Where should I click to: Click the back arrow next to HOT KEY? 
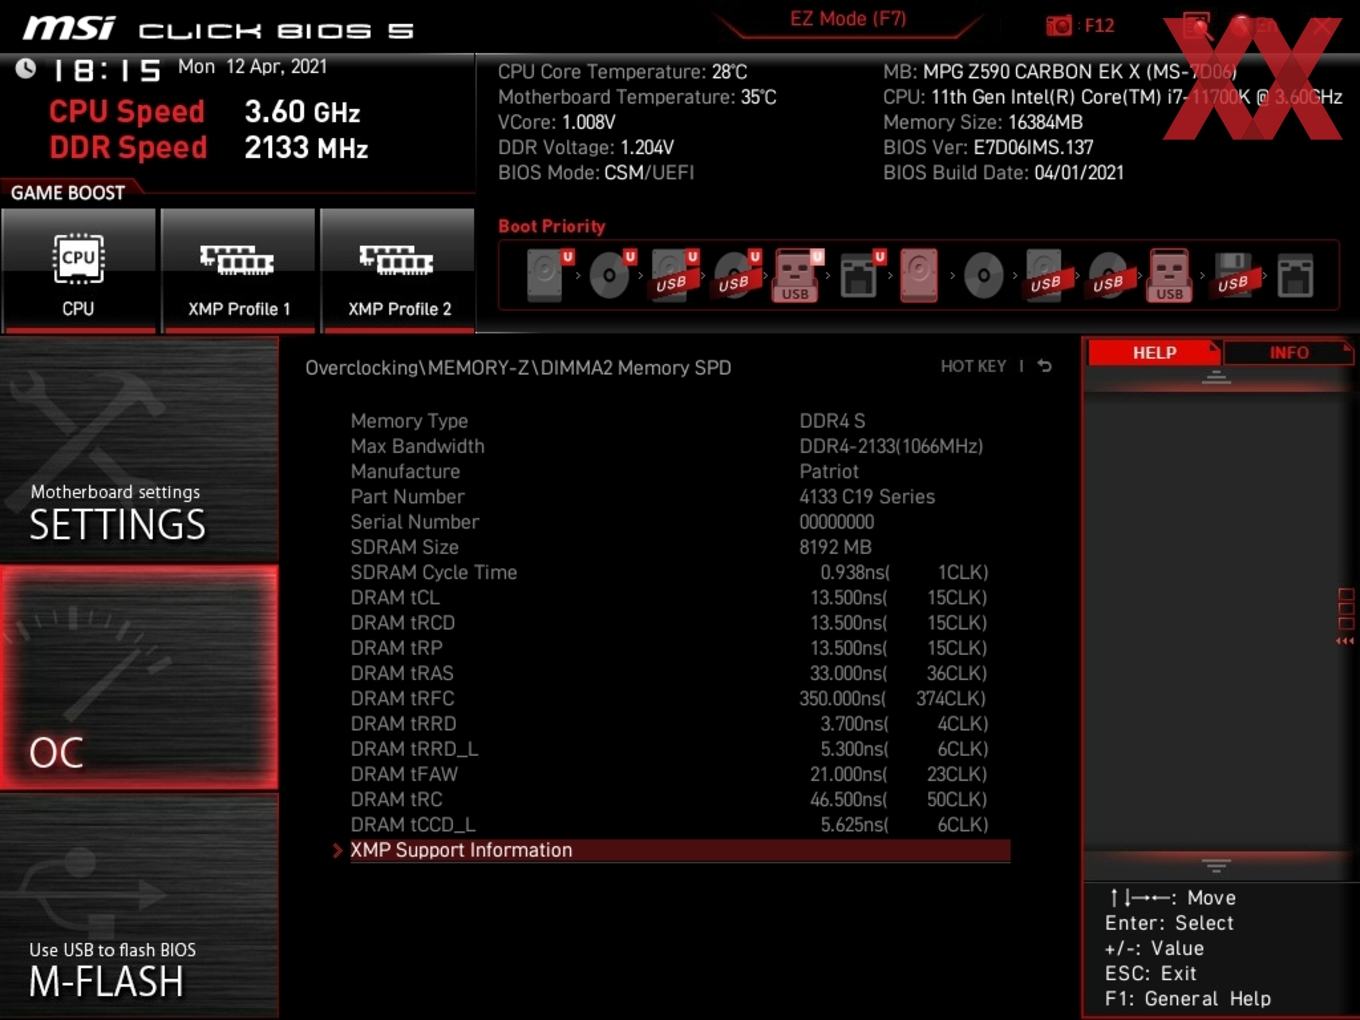click(x=1044, y=366)
